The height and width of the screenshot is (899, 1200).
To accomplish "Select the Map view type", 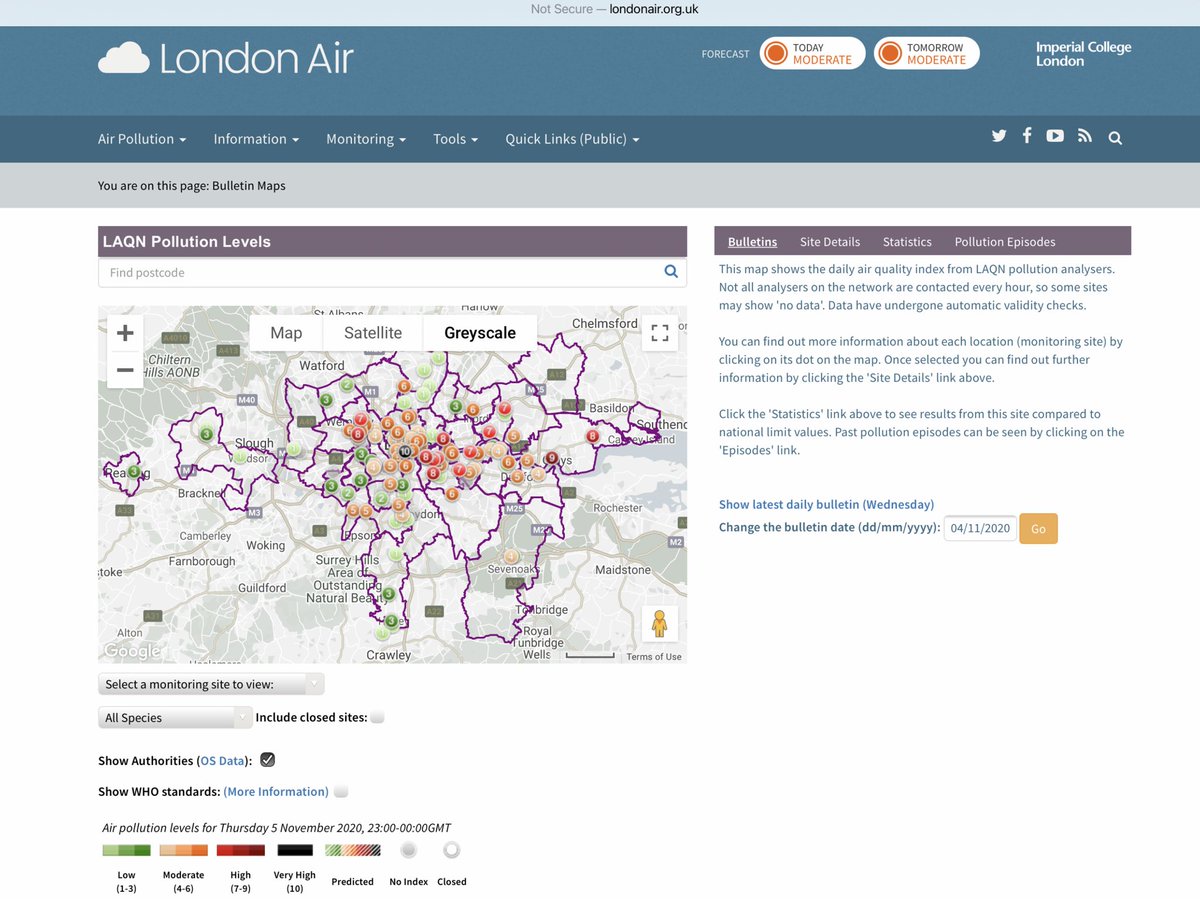I will 286,333.
